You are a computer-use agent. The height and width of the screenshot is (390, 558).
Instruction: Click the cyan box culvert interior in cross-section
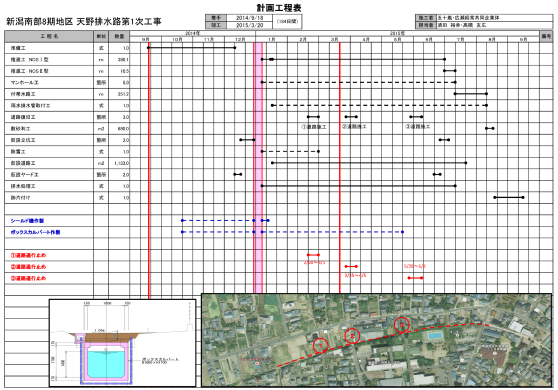coord(106,364)
